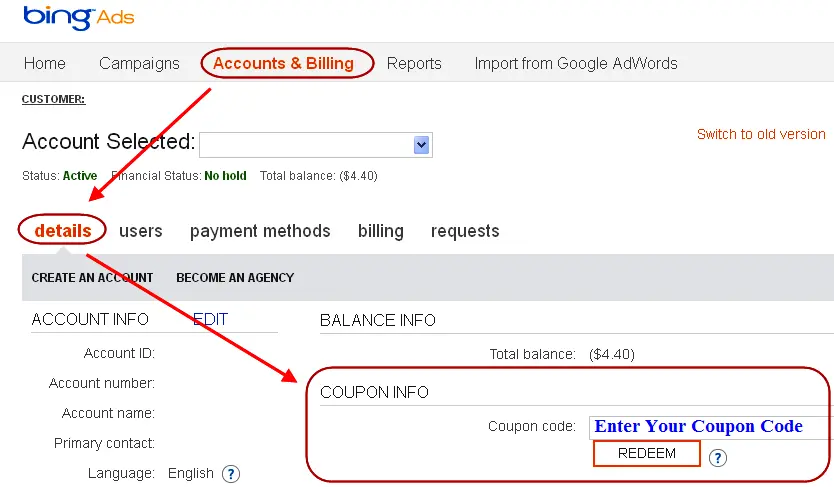
Task: Click the Account ID: label
Action: (x=119, y=353)
